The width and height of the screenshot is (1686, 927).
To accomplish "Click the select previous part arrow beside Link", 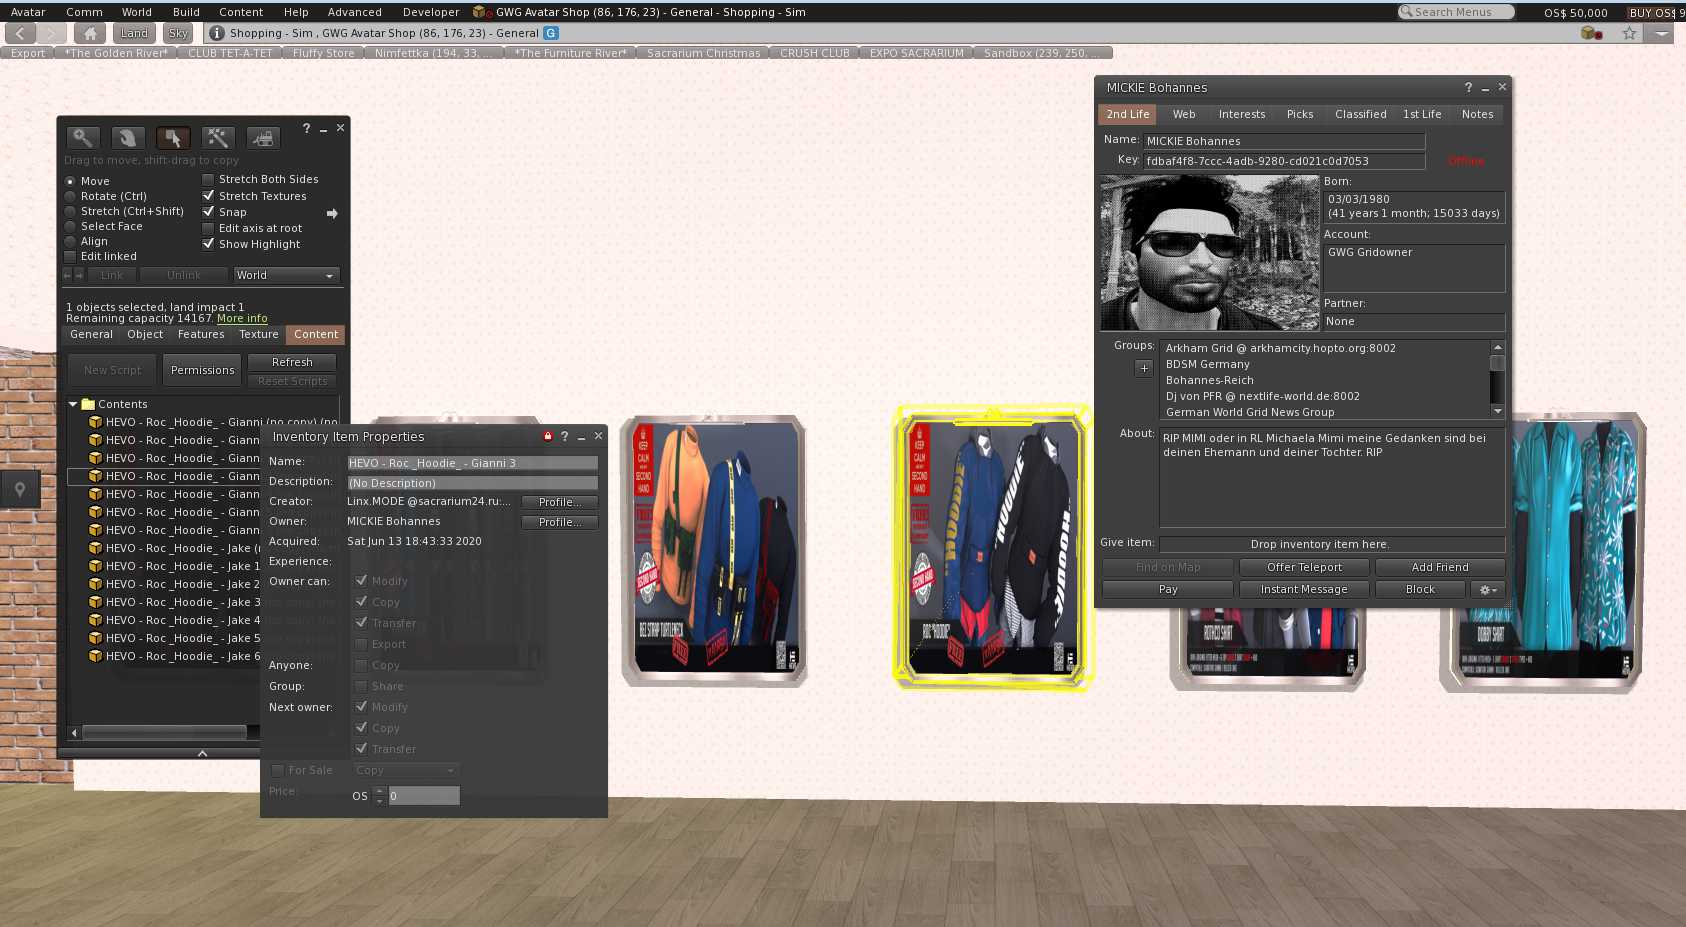I will tap(67, 275).
